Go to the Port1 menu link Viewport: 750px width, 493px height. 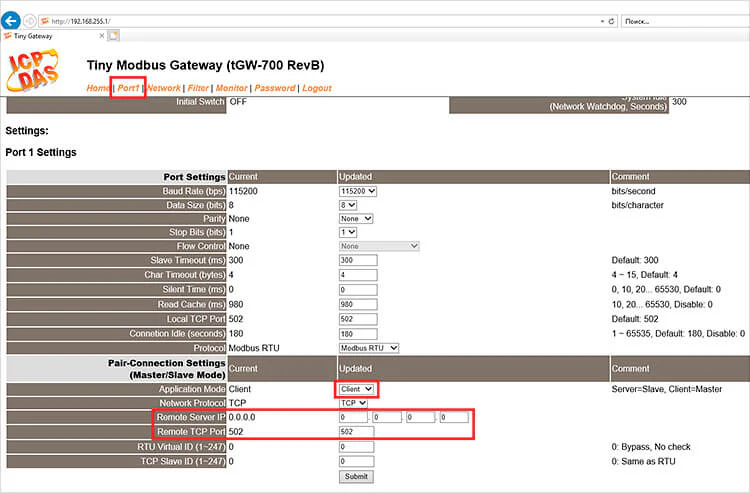pos(128,88)
